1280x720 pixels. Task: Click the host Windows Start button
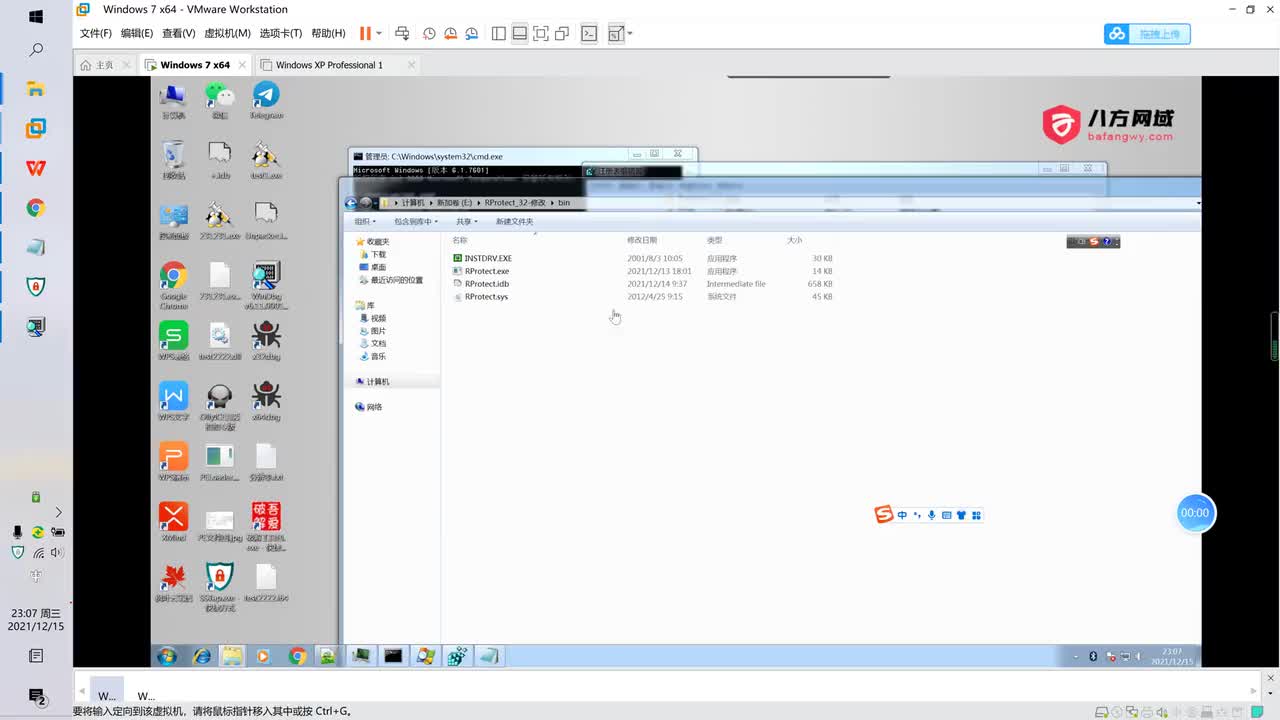pos(36,17)
